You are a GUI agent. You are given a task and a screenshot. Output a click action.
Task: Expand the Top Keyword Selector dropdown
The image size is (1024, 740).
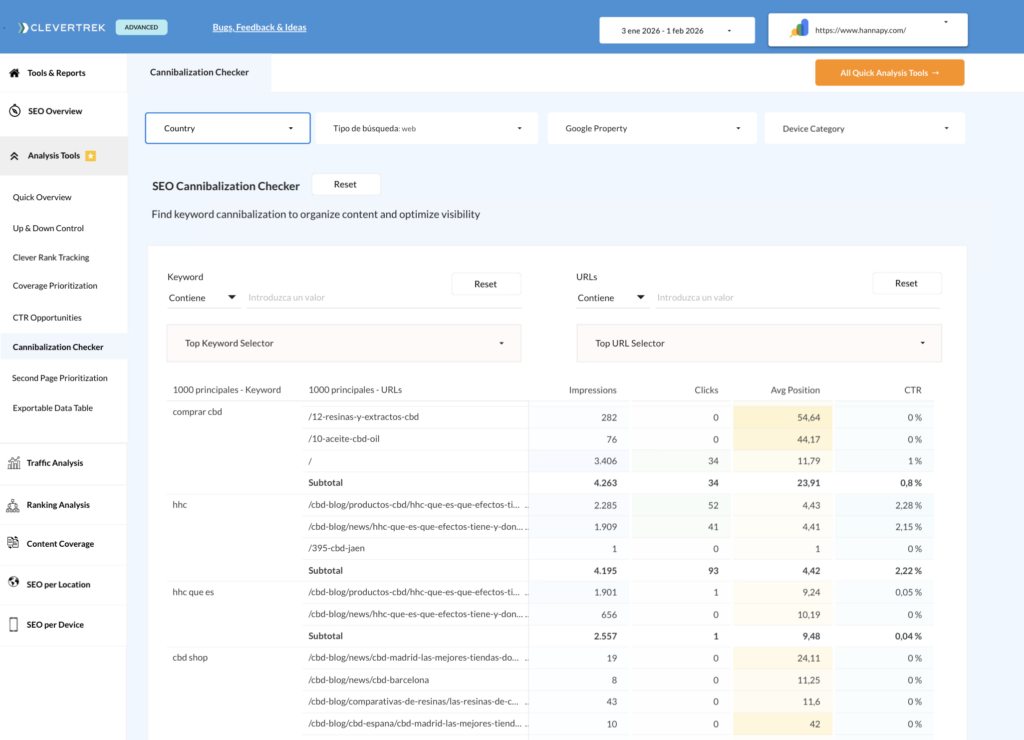coord(343,343)
